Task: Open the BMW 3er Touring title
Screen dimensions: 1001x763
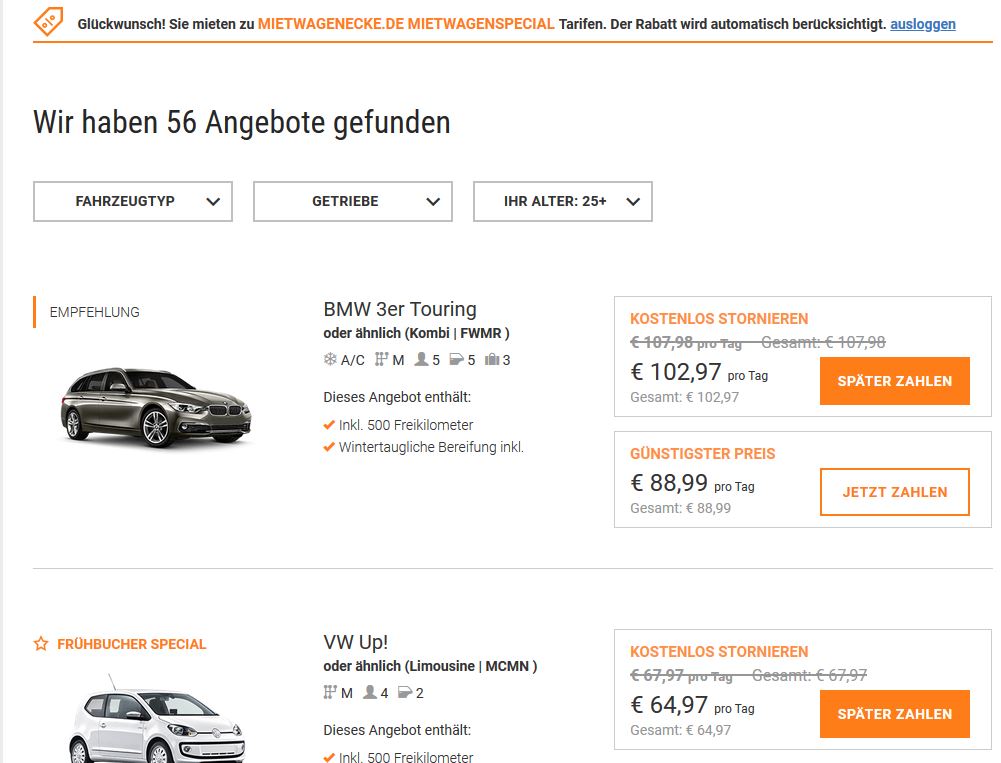Action: (x=400, y=309)
